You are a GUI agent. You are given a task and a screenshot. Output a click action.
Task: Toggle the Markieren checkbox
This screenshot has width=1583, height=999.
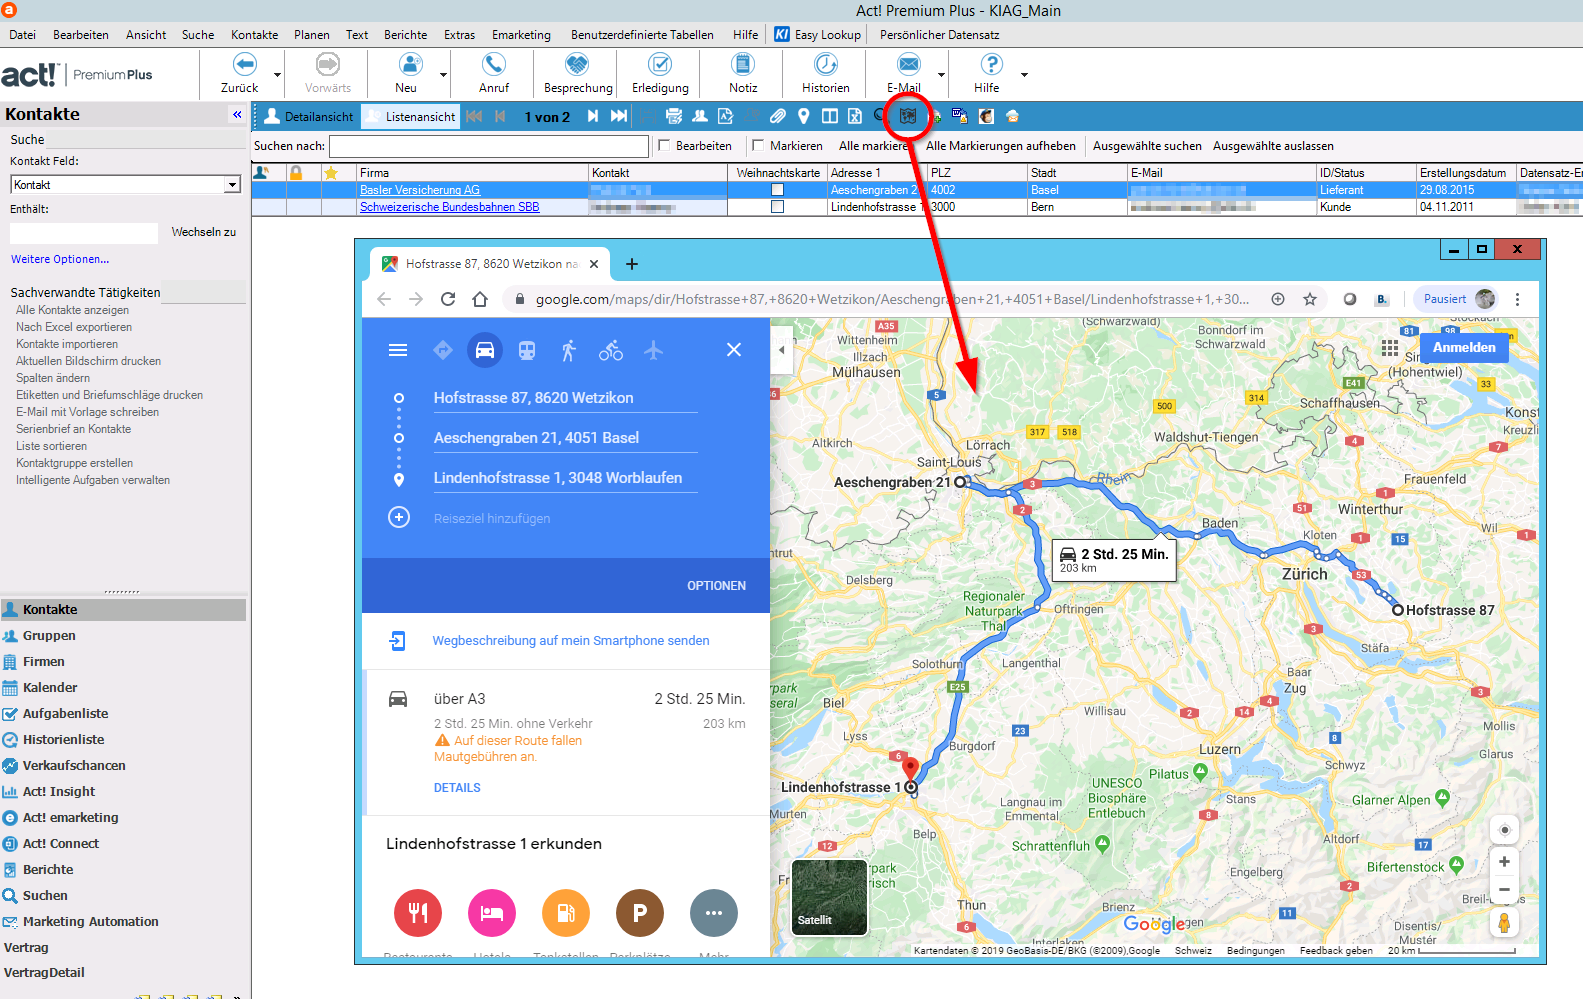coord(757,146)
